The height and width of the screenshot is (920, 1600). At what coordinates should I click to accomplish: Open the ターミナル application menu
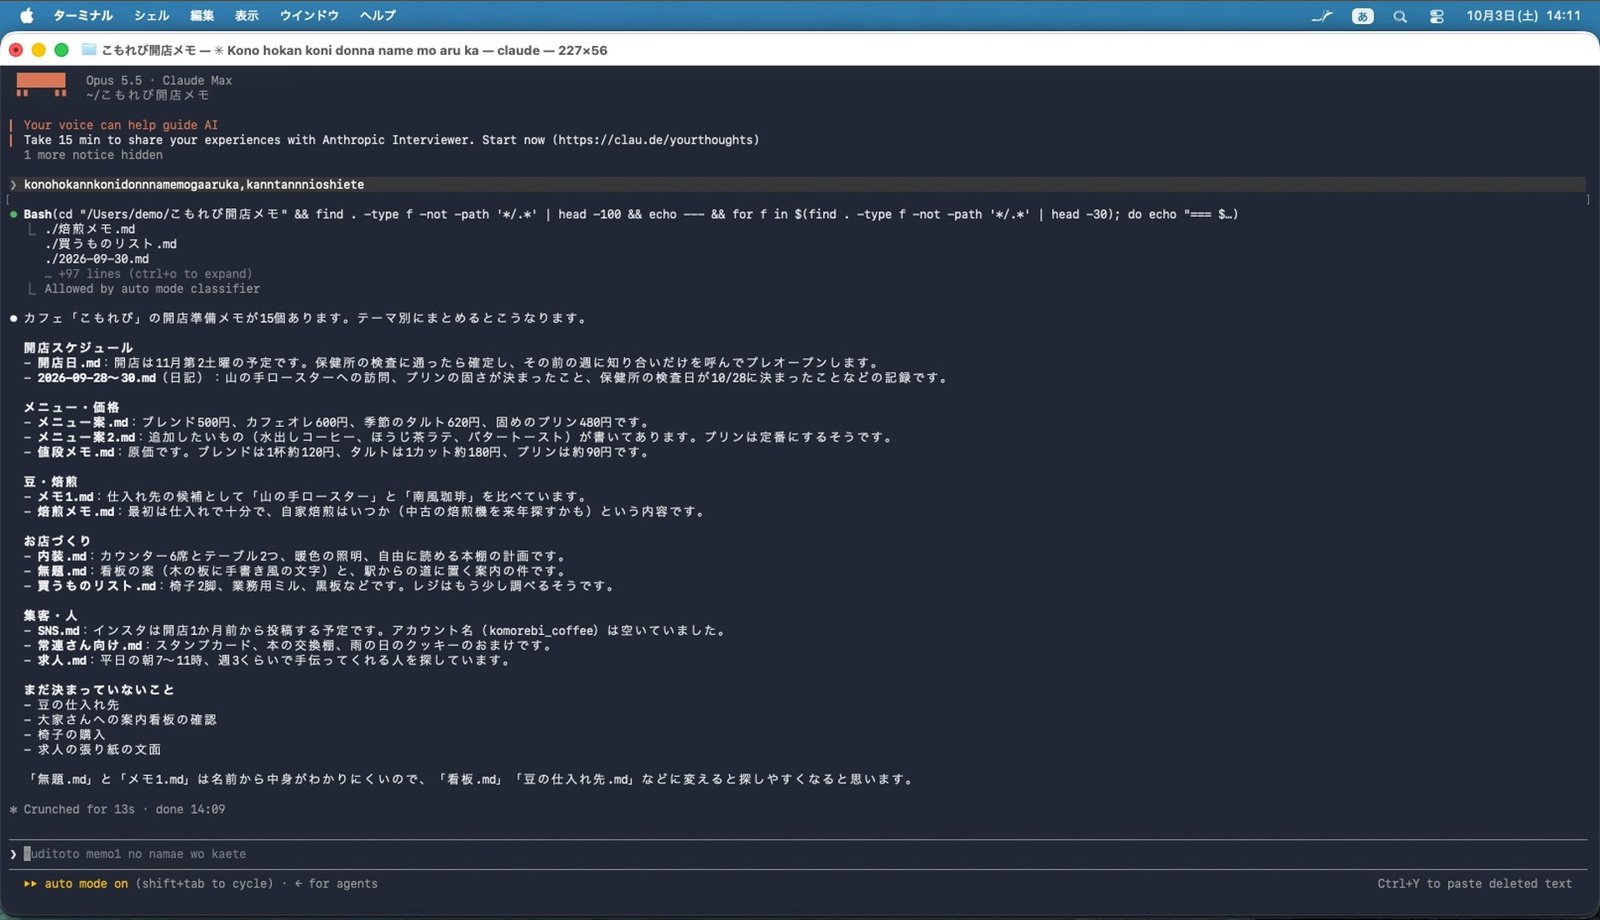pos(82,15)
